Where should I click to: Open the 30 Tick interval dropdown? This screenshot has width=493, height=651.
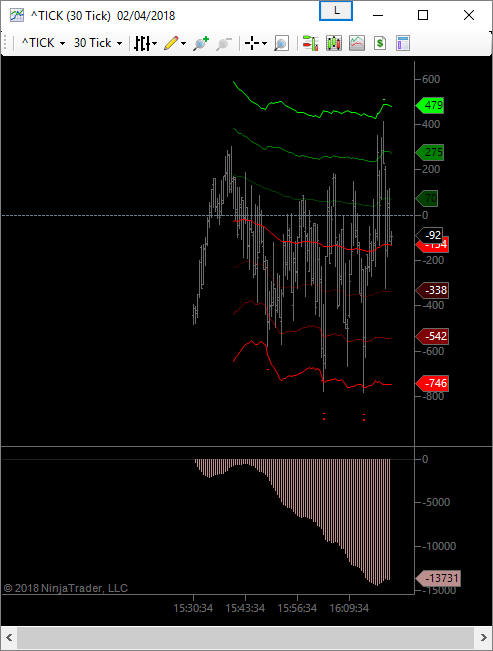click(98, 43)
